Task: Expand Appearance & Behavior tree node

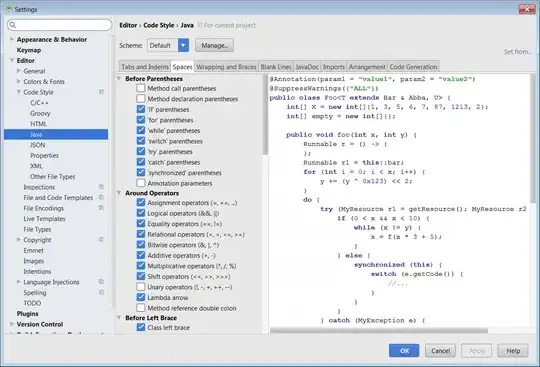Action: pyautogui.click(x=12, y=39)
